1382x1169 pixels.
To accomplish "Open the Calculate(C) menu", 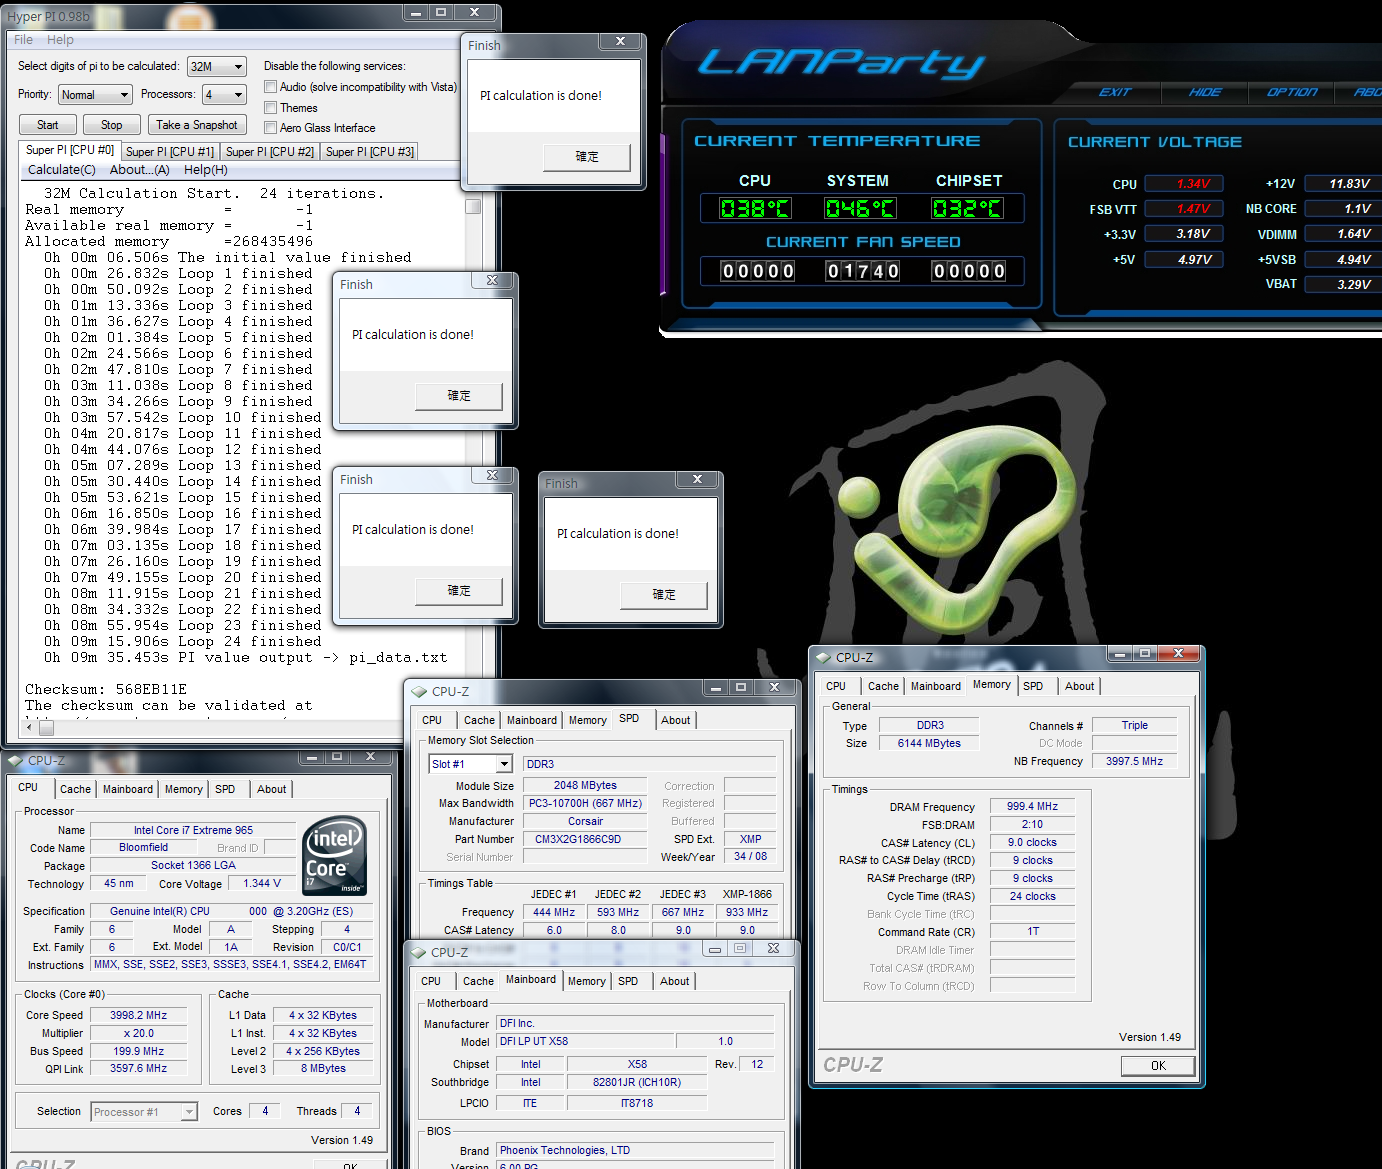I will point(62,170).
